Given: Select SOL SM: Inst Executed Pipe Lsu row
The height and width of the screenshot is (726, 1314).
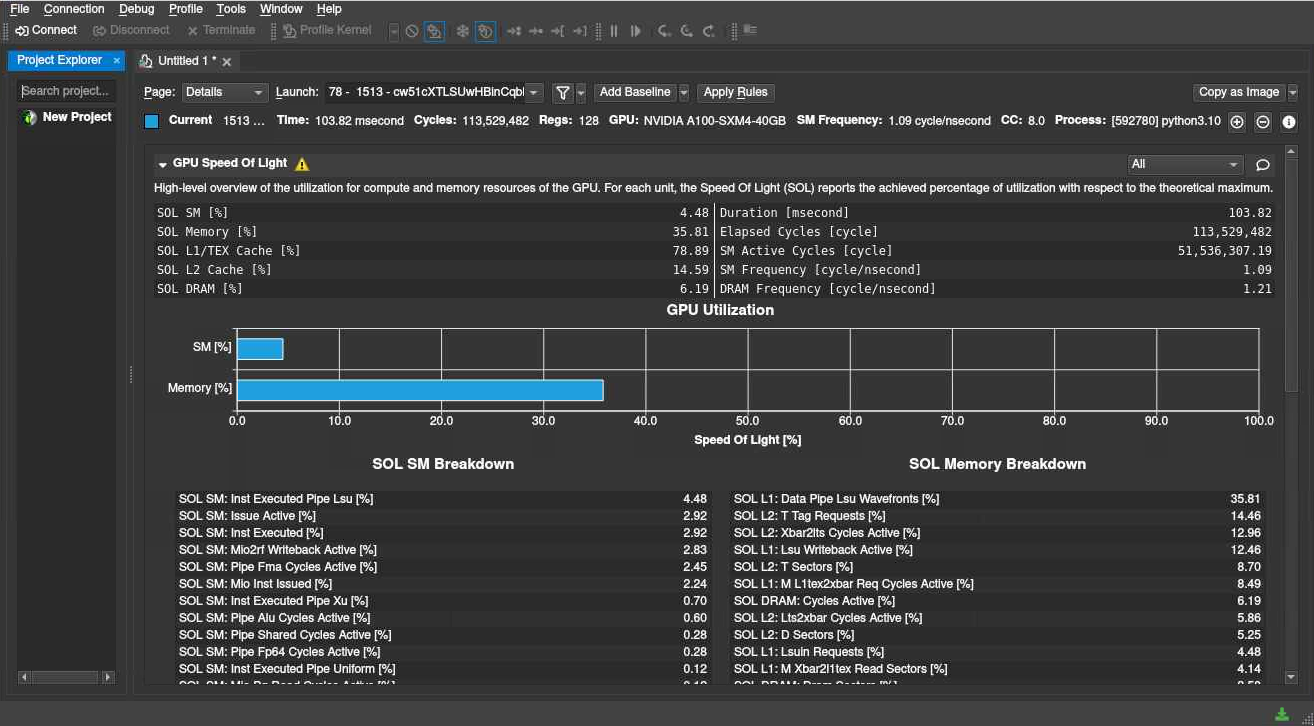Looking at the screenshot, I should (x=442, y=499).
